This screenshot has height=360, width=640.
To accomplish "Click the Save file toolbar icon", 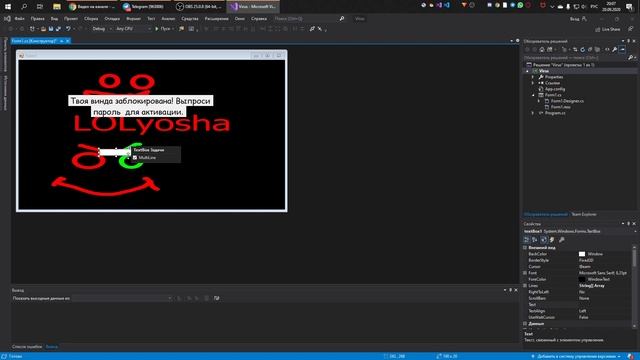I will [x=51, y=29].
